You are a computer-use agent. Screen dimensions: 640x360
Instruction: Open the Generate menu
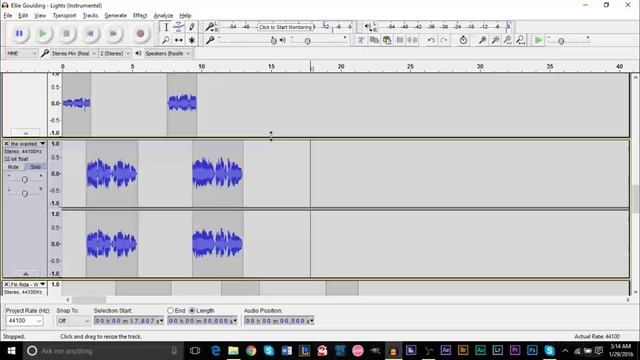pos(116,16)
